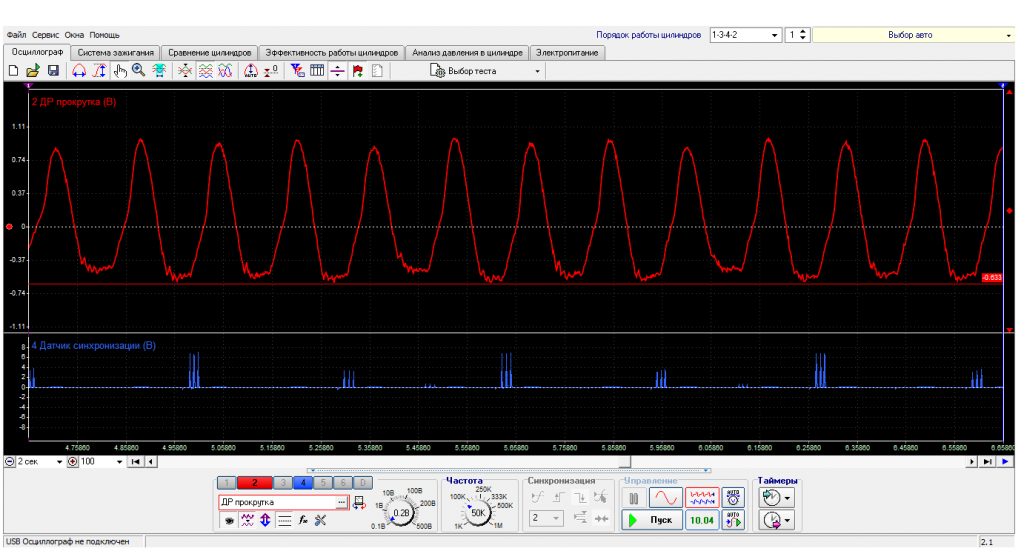Screen dimensions: 1024x551
Task: Save recording with the floppy disk icon
Action: (x=54, y=71)
